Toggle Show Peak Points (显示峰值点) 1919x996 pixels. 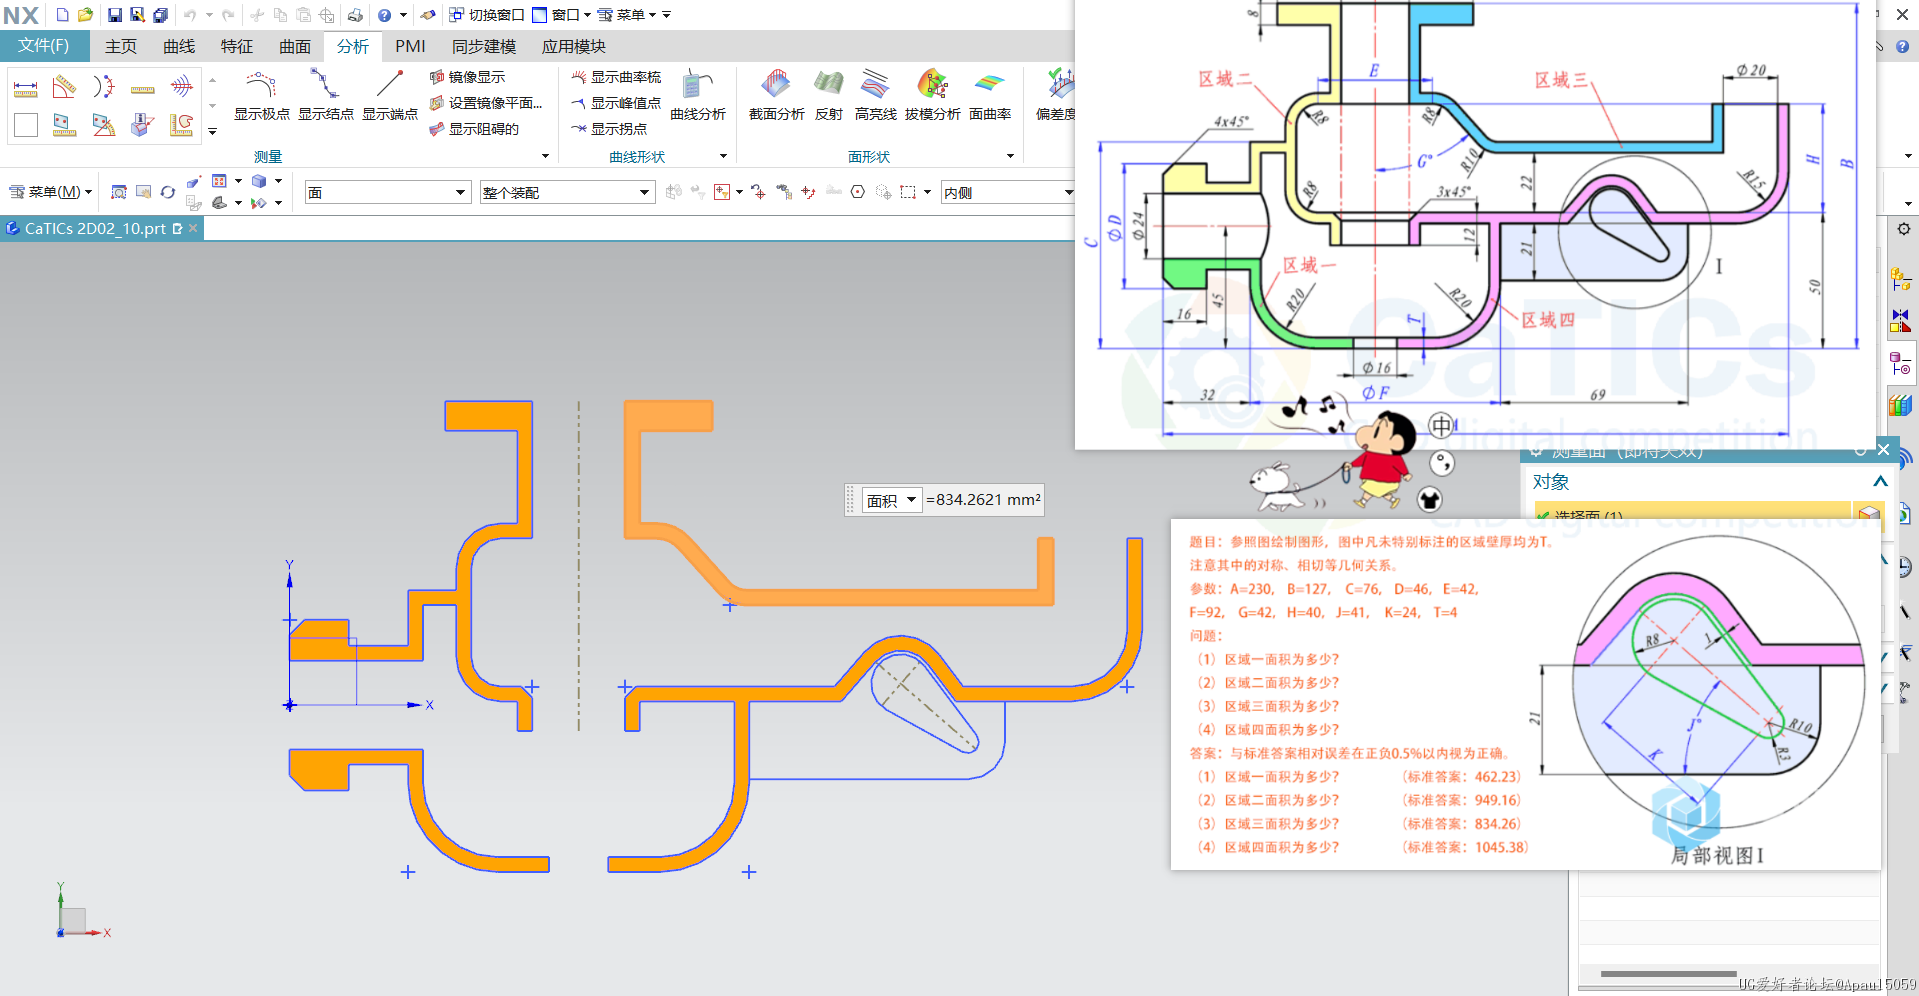(616, 103)
